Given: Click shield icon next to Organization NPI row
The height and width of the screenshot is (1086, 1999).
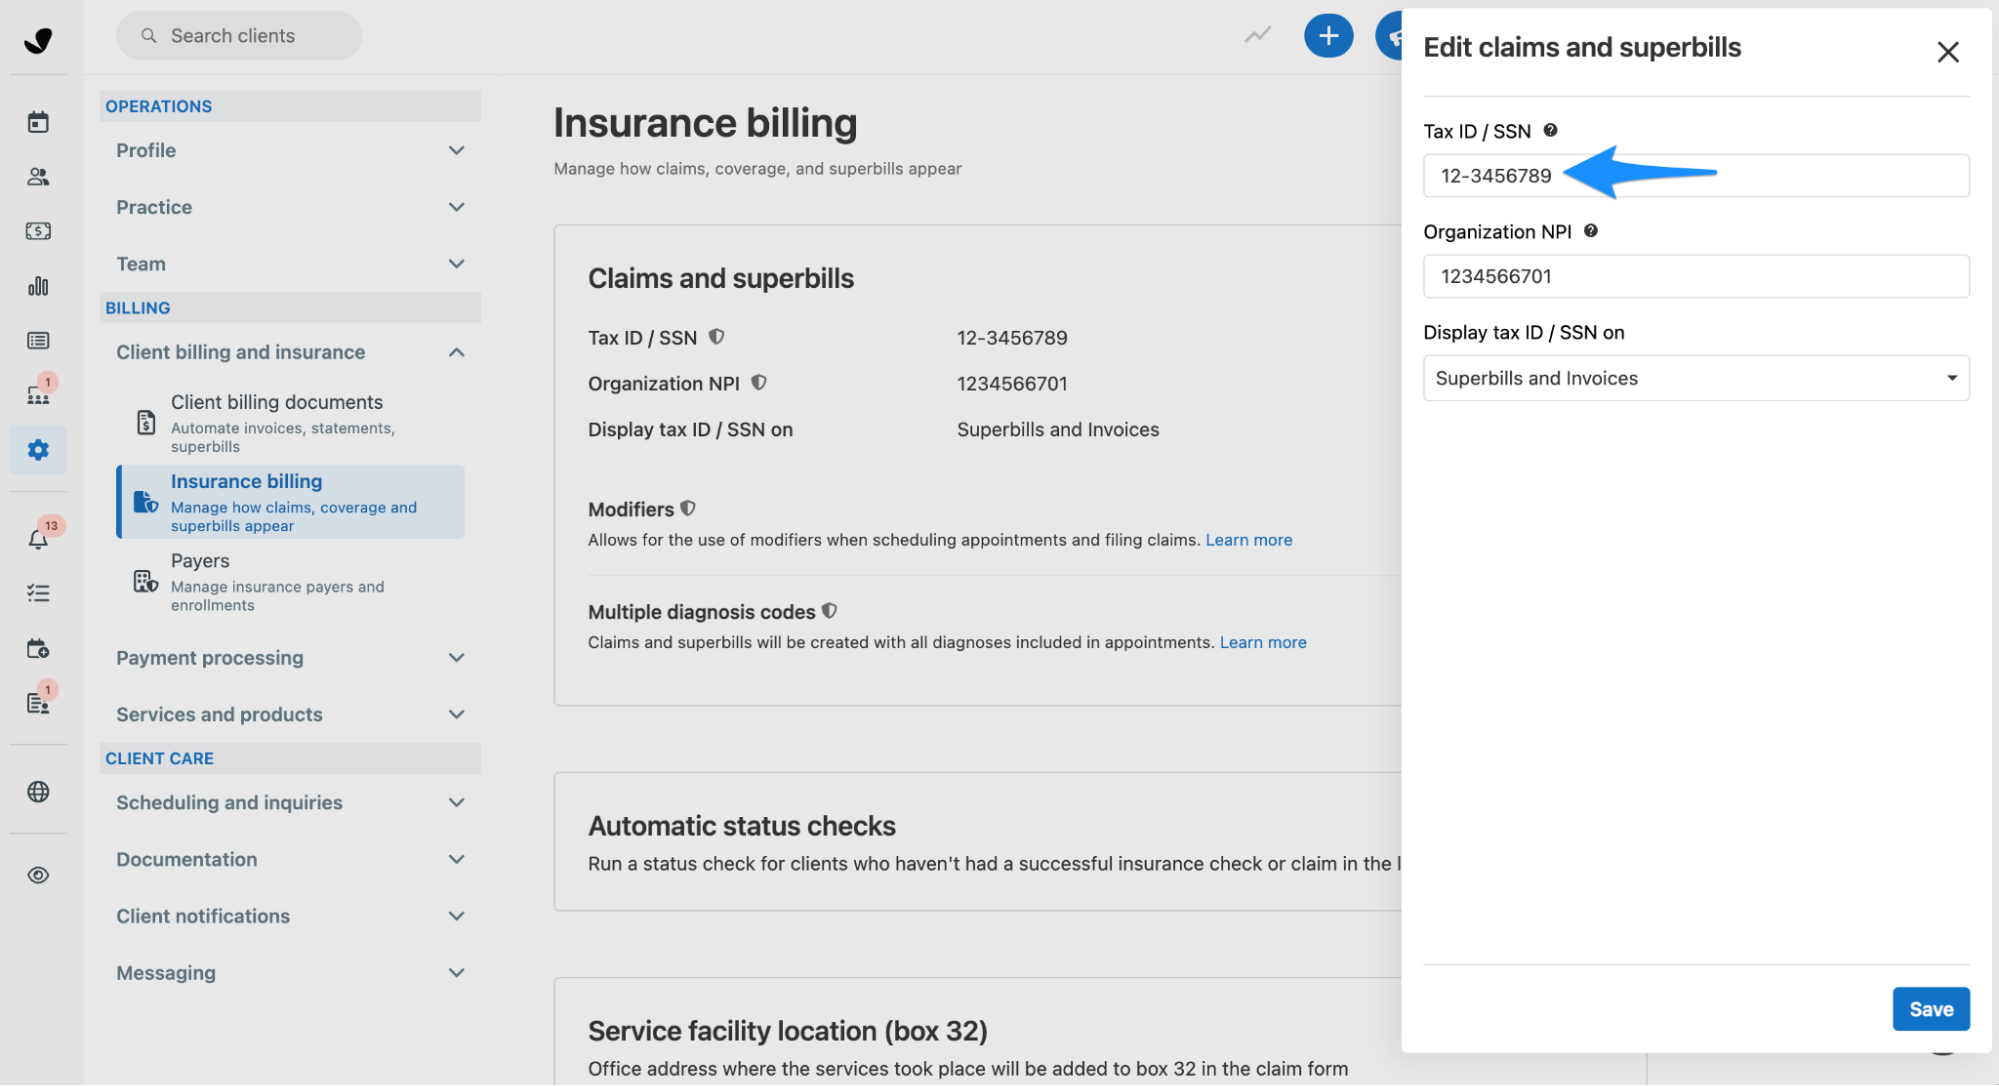Looking at the screenshot, I should tap(759, 382).
